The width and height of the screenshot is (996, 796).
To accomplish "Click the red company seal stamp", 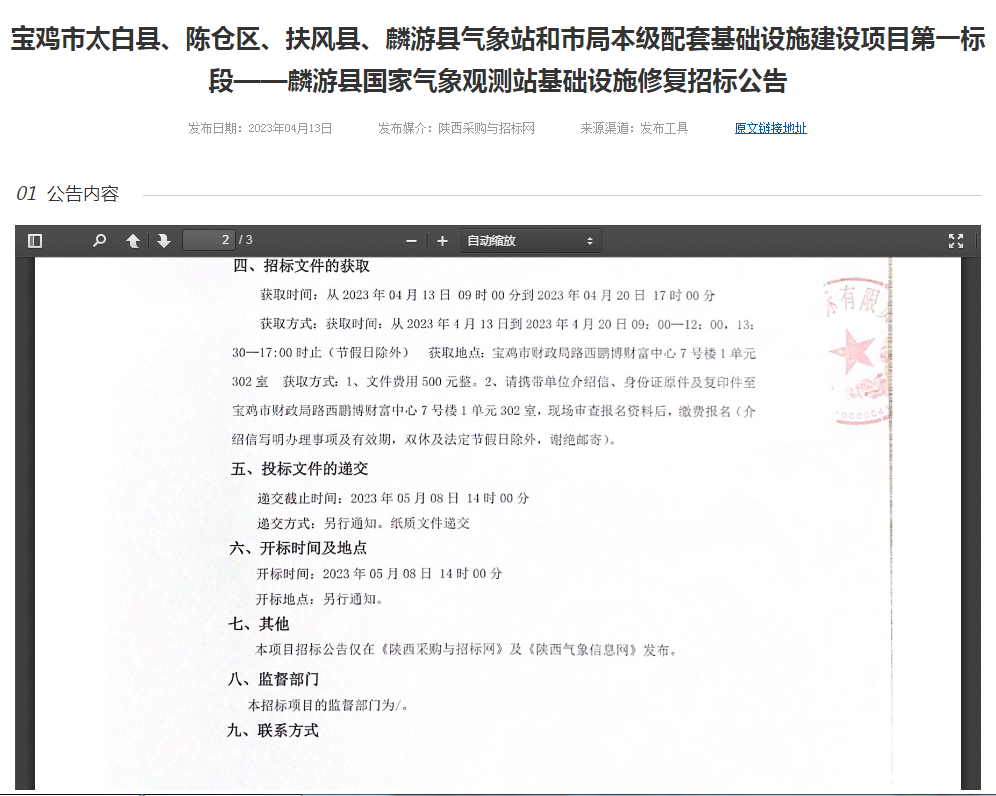I will (x=857, y=351).
